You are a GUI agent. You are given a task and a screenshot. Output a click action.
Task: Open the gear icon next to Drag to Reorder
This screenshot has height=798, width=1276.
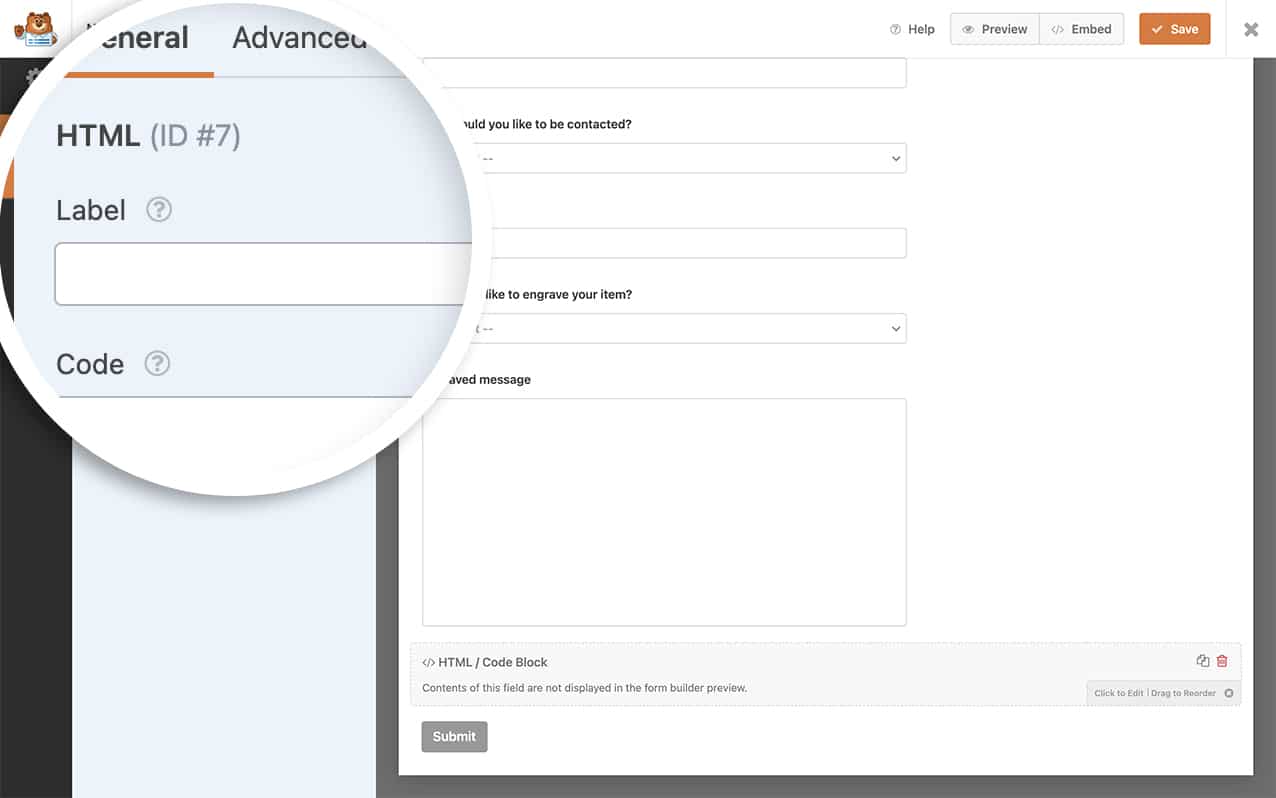click(x=1230, y=693)
